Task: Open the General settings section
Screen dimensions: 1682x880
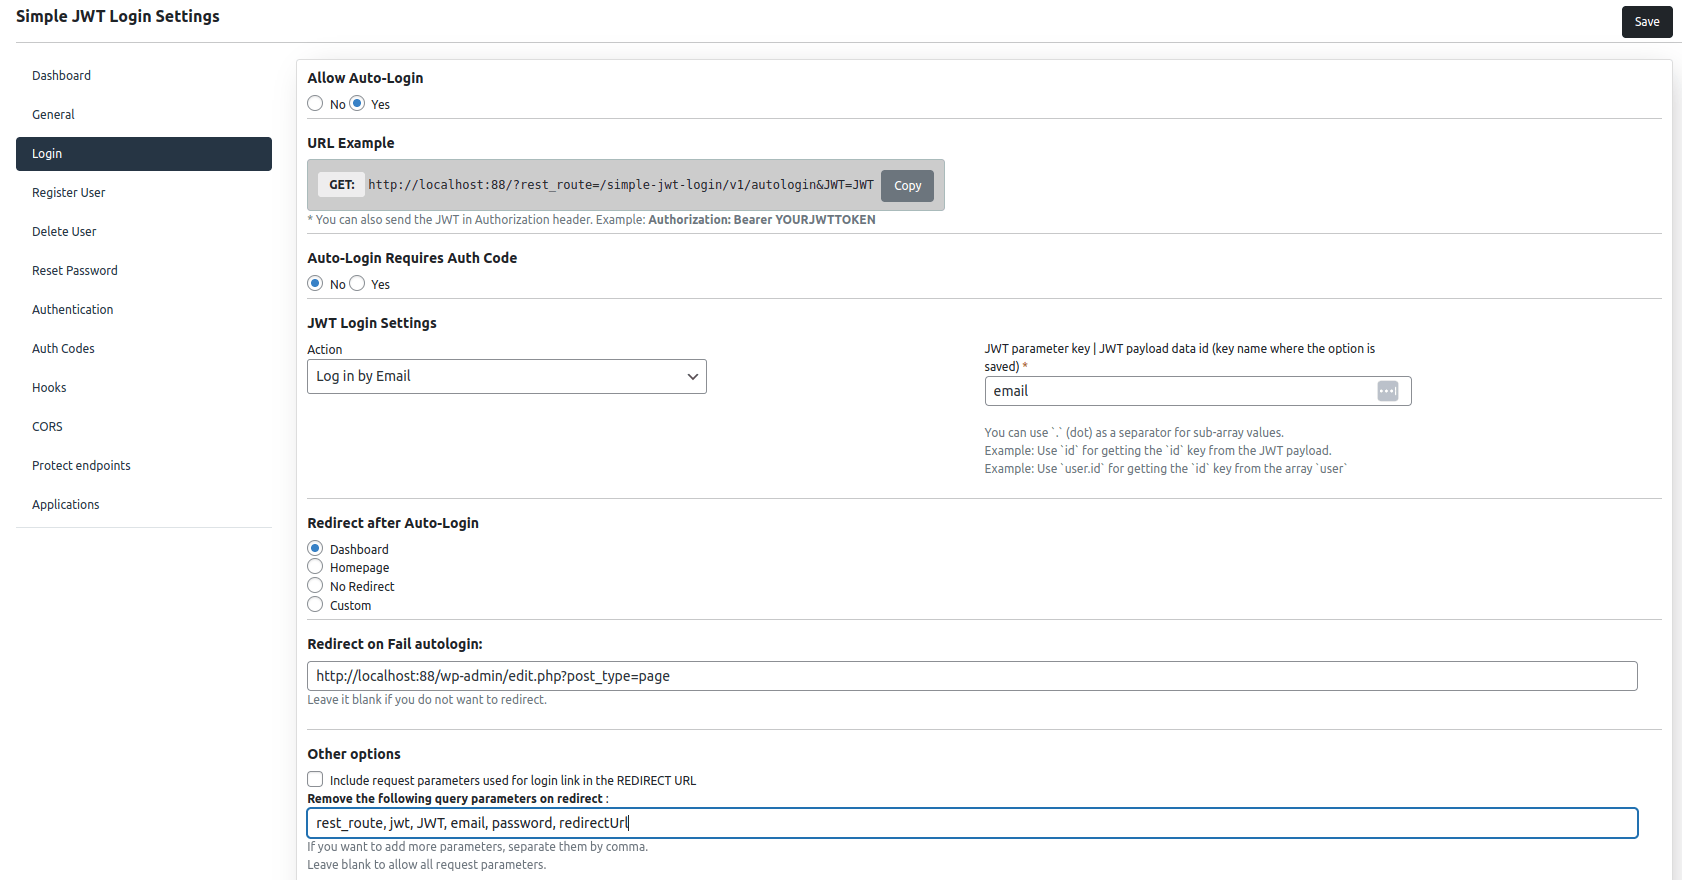Action: click(144, 115)
